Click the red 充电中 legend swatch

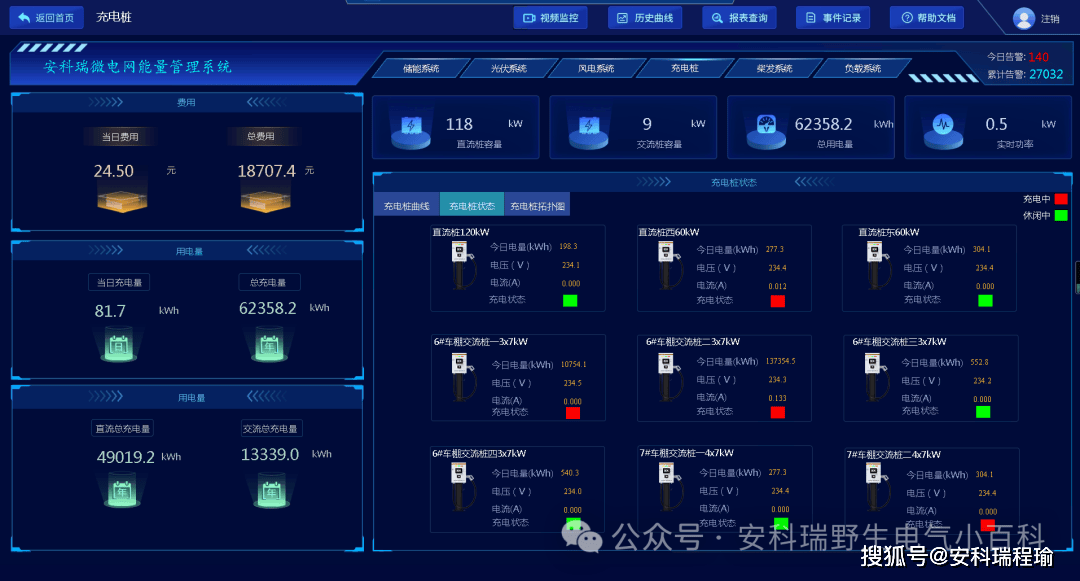1061,199
